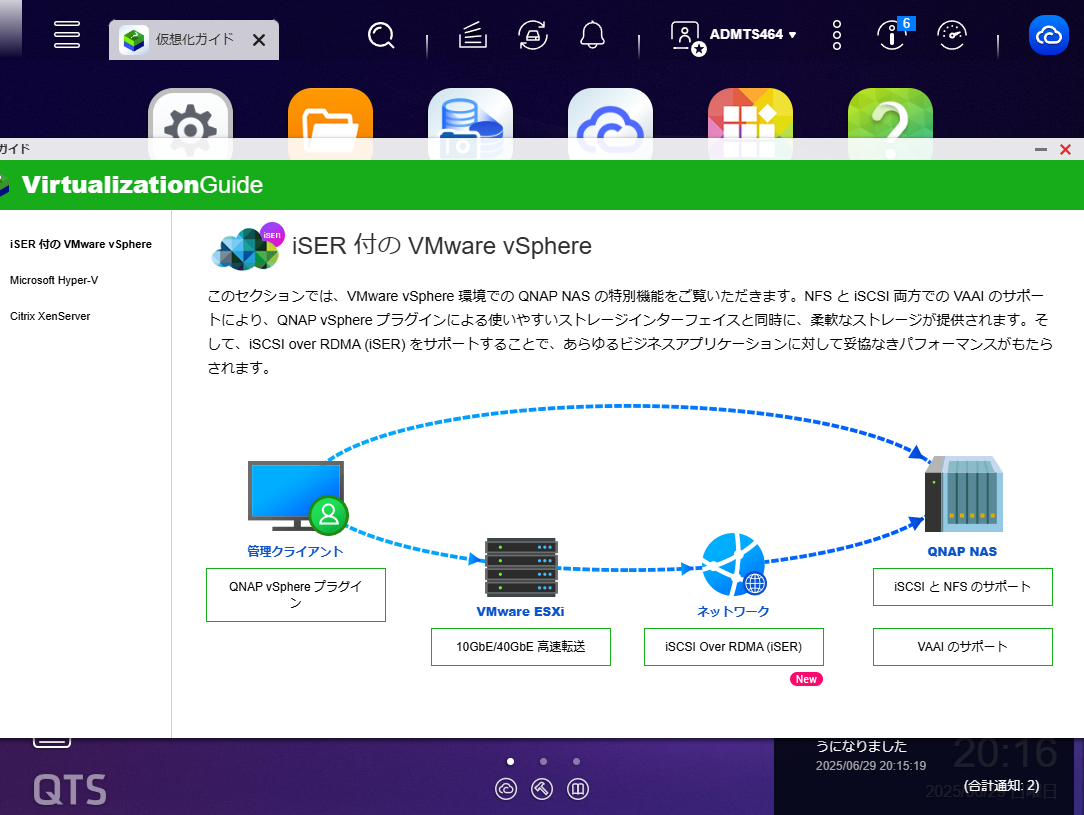The image size is (1084, 815).
Task: Open Control Panel gear desktop icon
Action: pyautogui.click(x=191, y=124)
